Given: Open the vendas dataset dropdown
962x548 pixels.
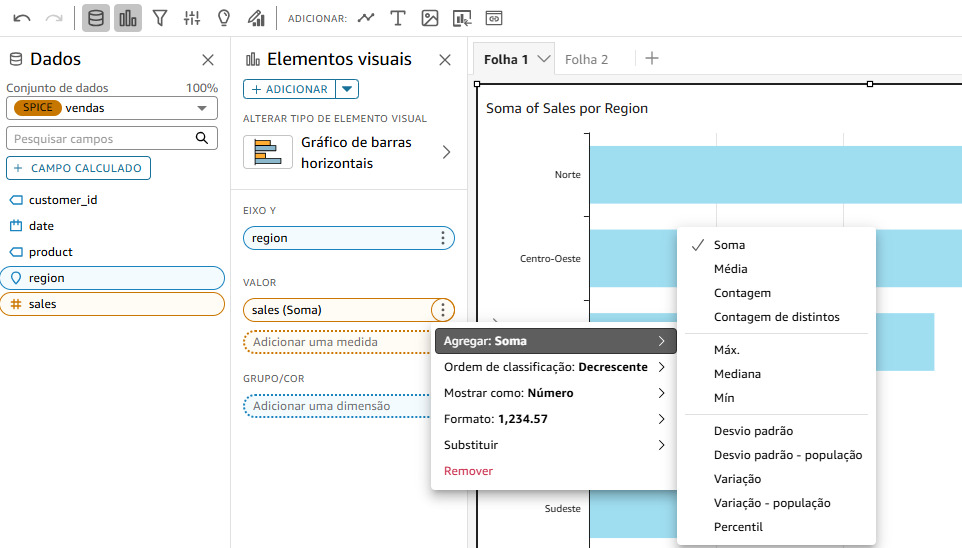Looking at the screenshot, I should pyautogui.click(x=112, y=108).
